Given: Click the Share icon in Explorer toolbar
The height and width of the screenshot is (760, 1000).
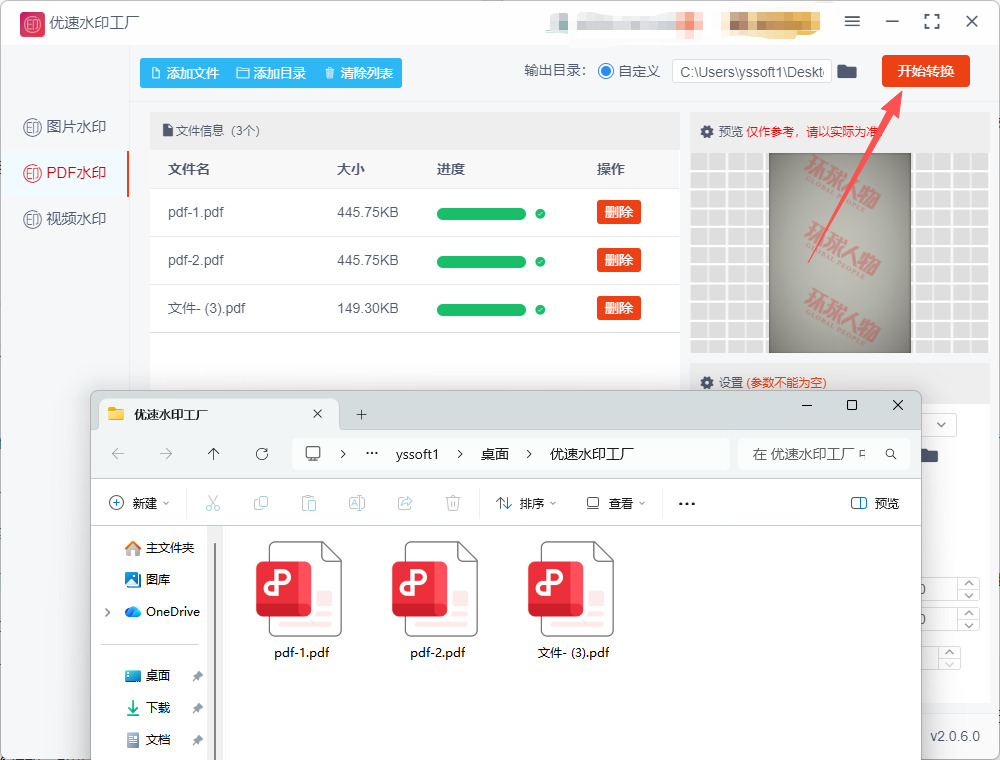Looking at the screenshot, I should [405, 503].
